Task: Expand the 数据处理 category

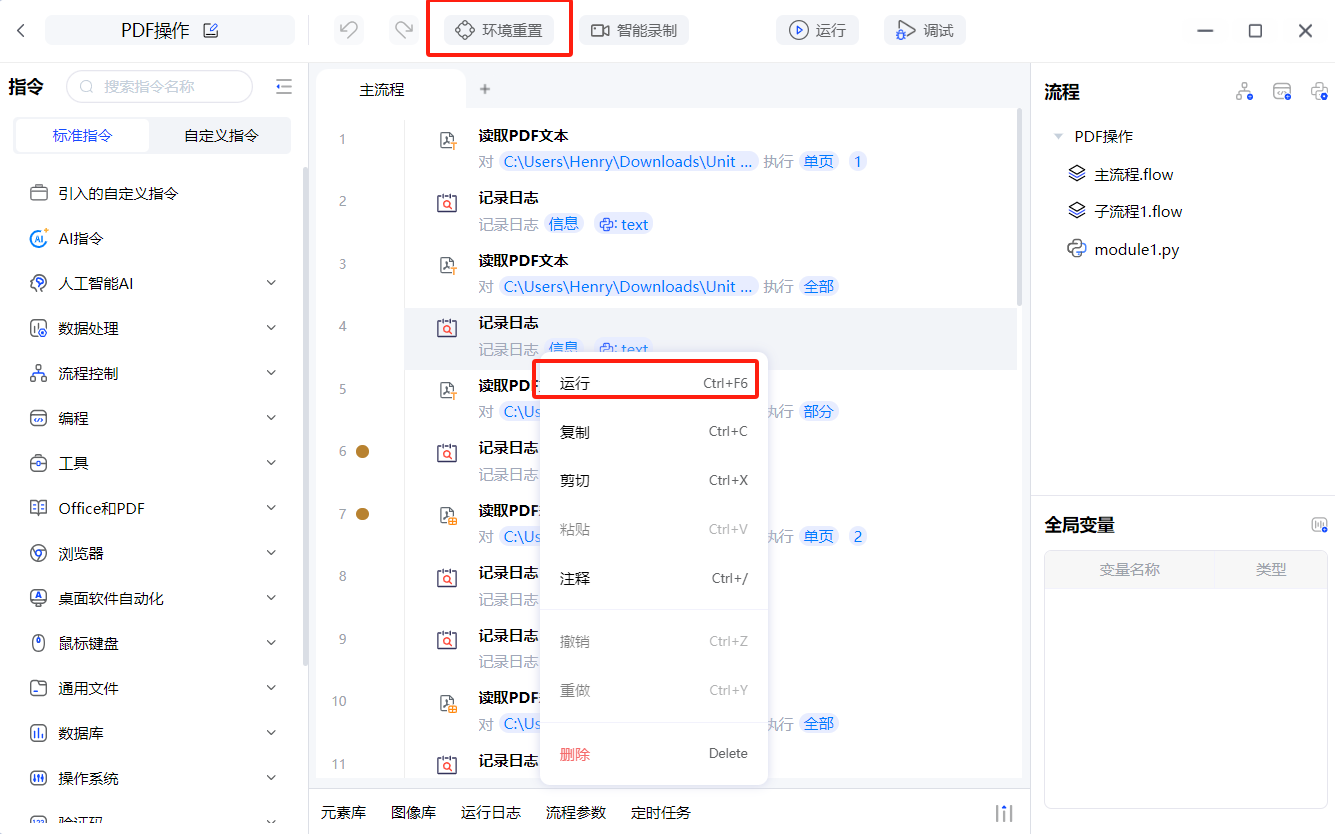Action: (x=271, y=328)
